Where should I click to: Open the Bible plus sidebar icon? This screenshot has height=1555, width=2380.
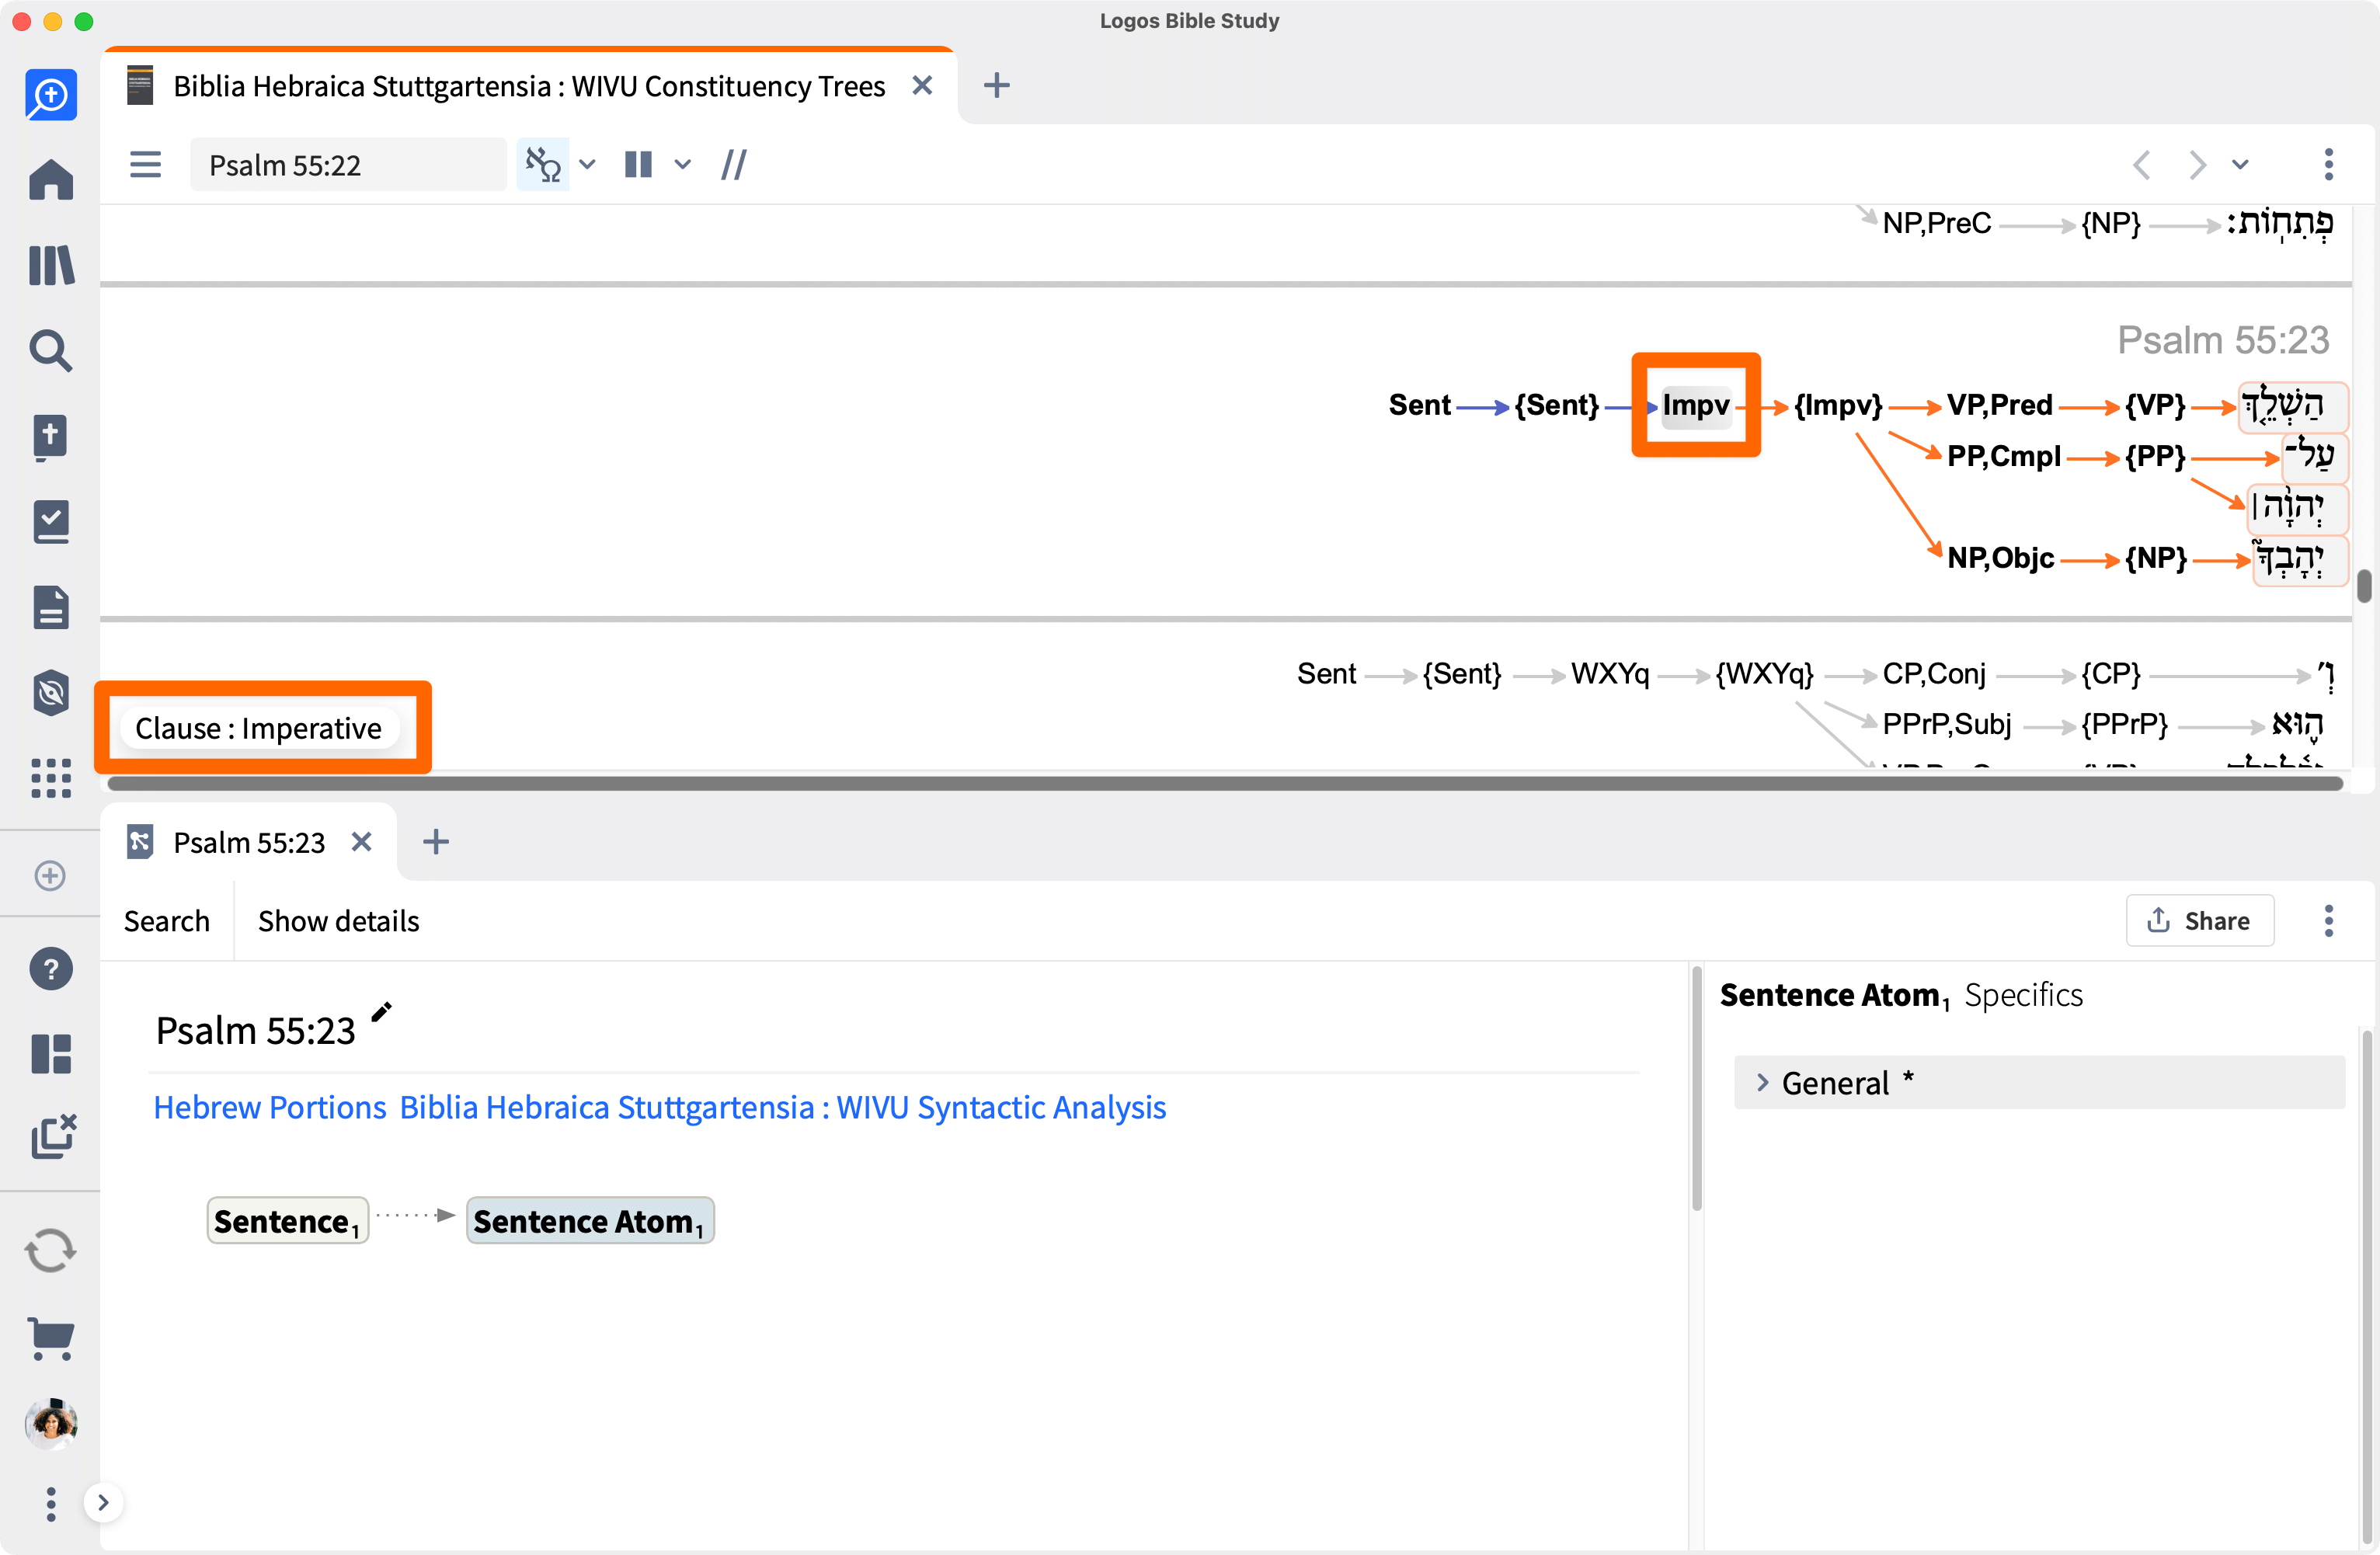pos(51,437)
